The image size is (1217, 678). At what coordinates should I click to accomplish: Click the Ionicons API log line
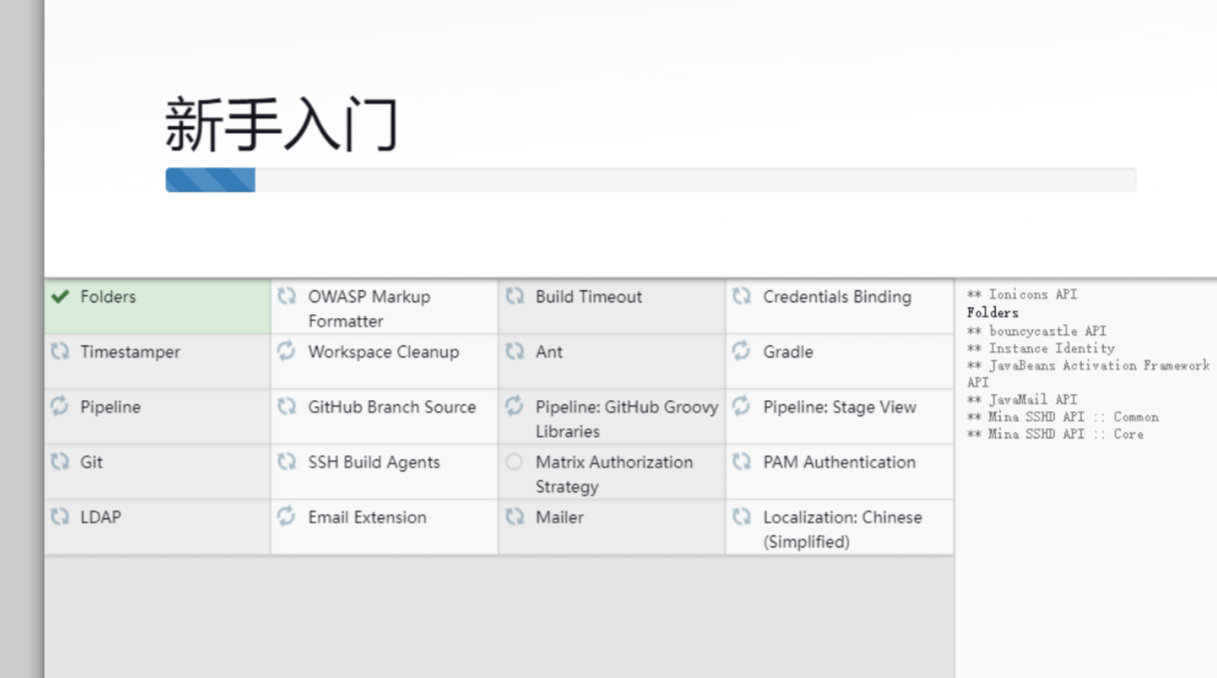(x=1022, y=295)
